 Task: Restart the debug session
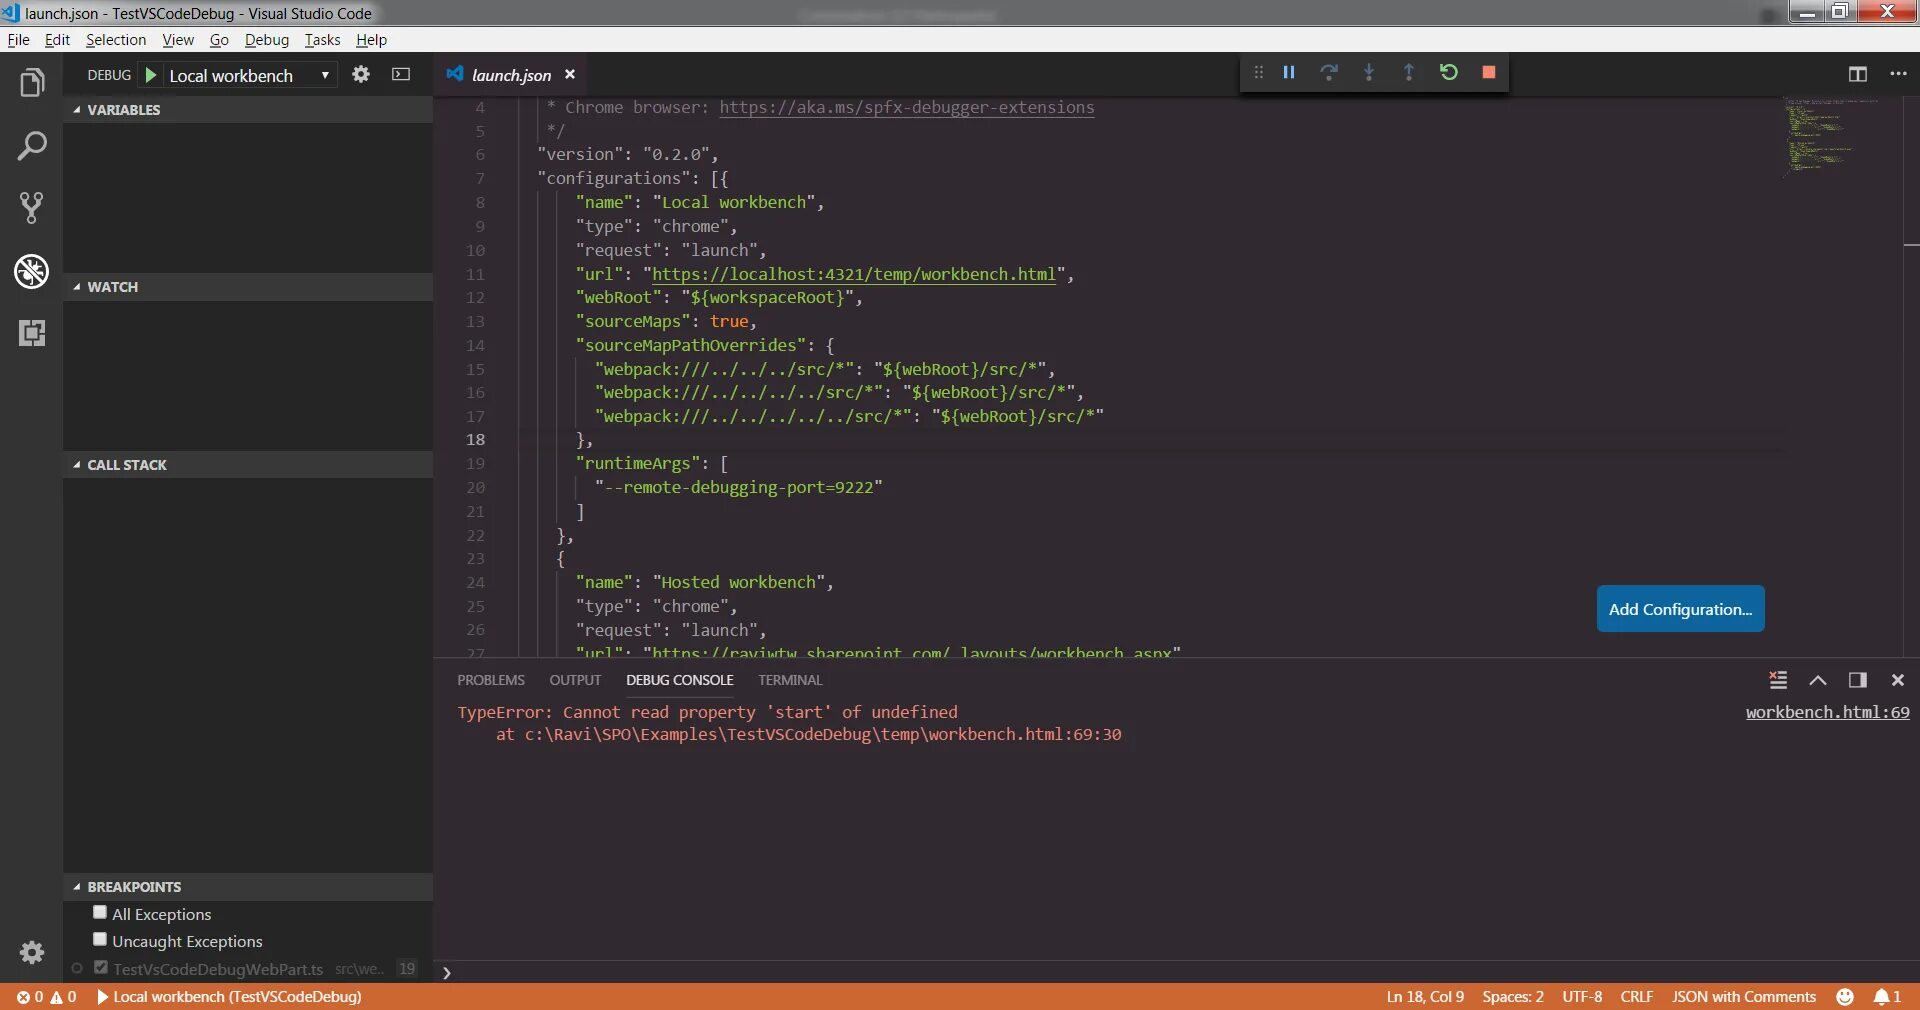coord(1449,72)
